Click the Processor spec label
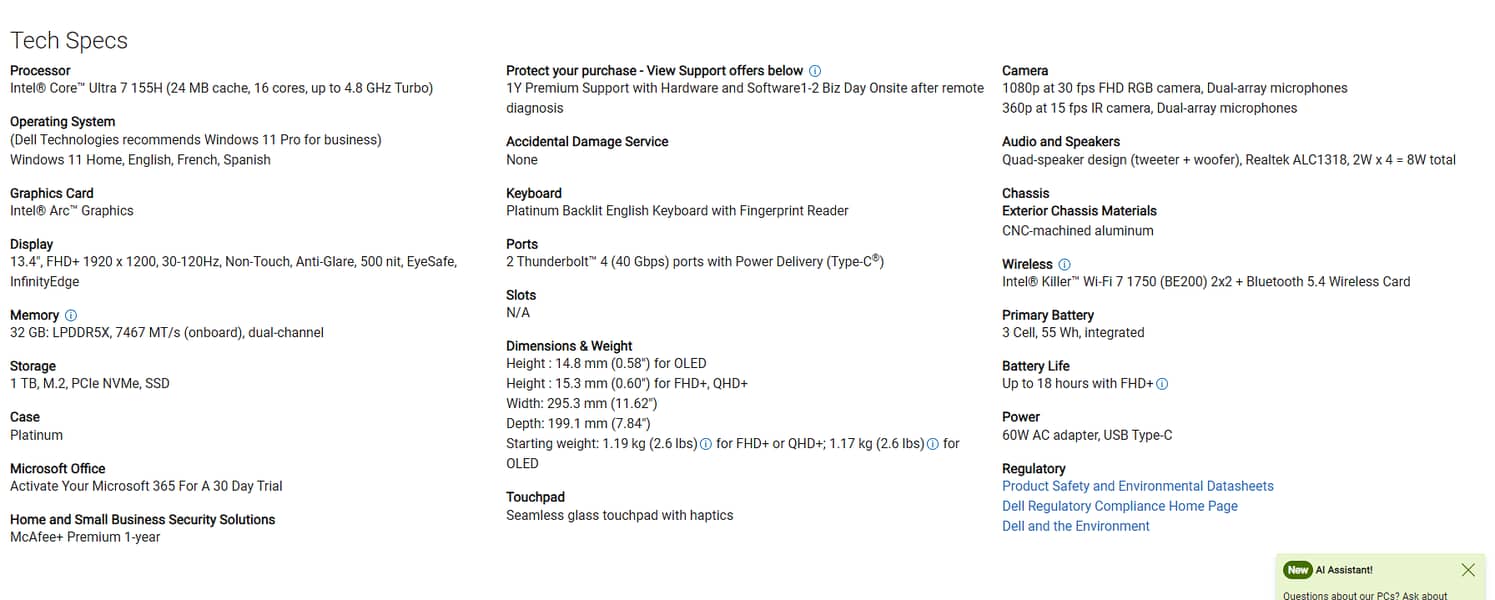 [40, 71]
